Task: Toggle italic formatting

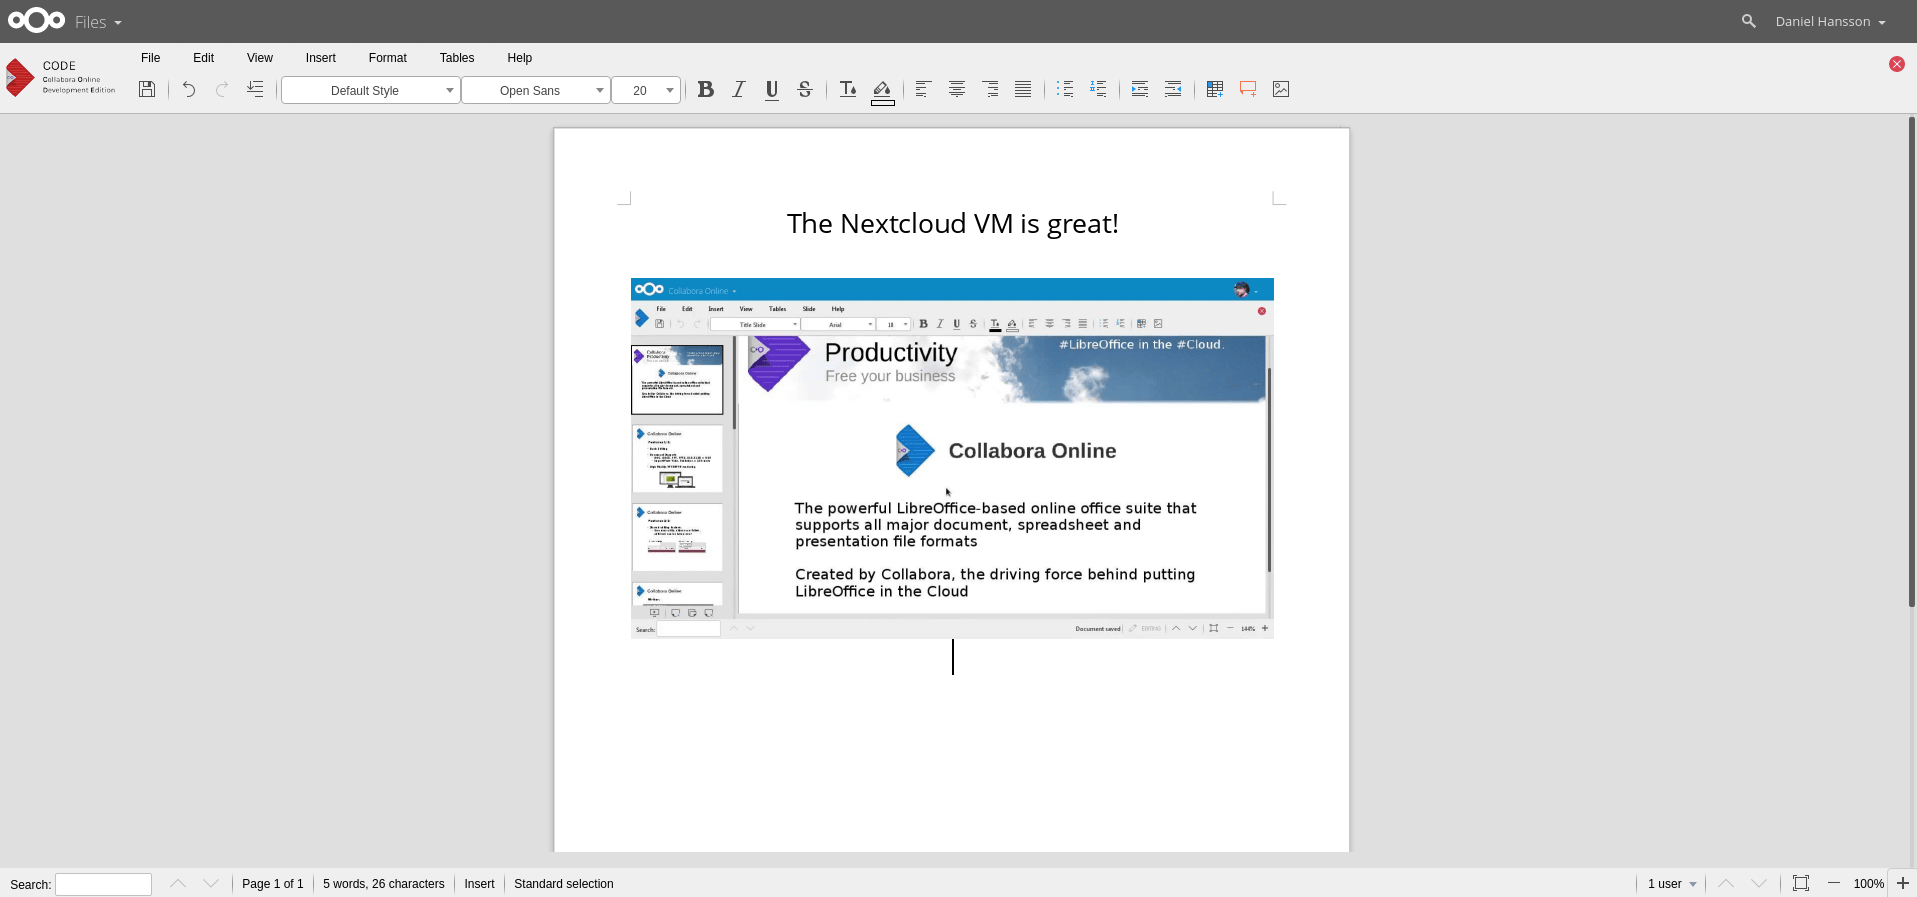Action: click(739, 89)
